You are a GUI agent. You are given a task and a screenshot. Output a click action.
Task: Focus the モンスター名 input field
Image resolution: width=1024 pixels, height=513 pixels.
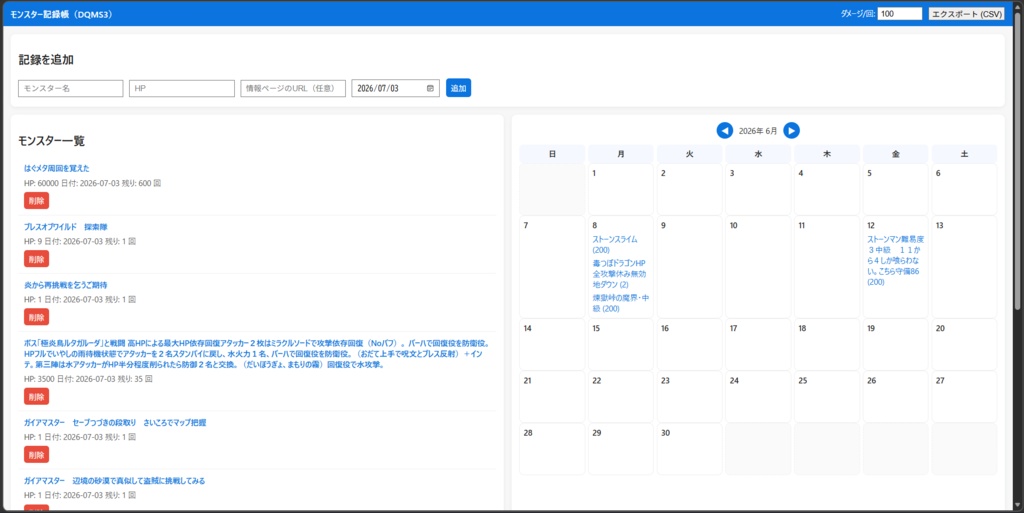[x=71, y=88]
